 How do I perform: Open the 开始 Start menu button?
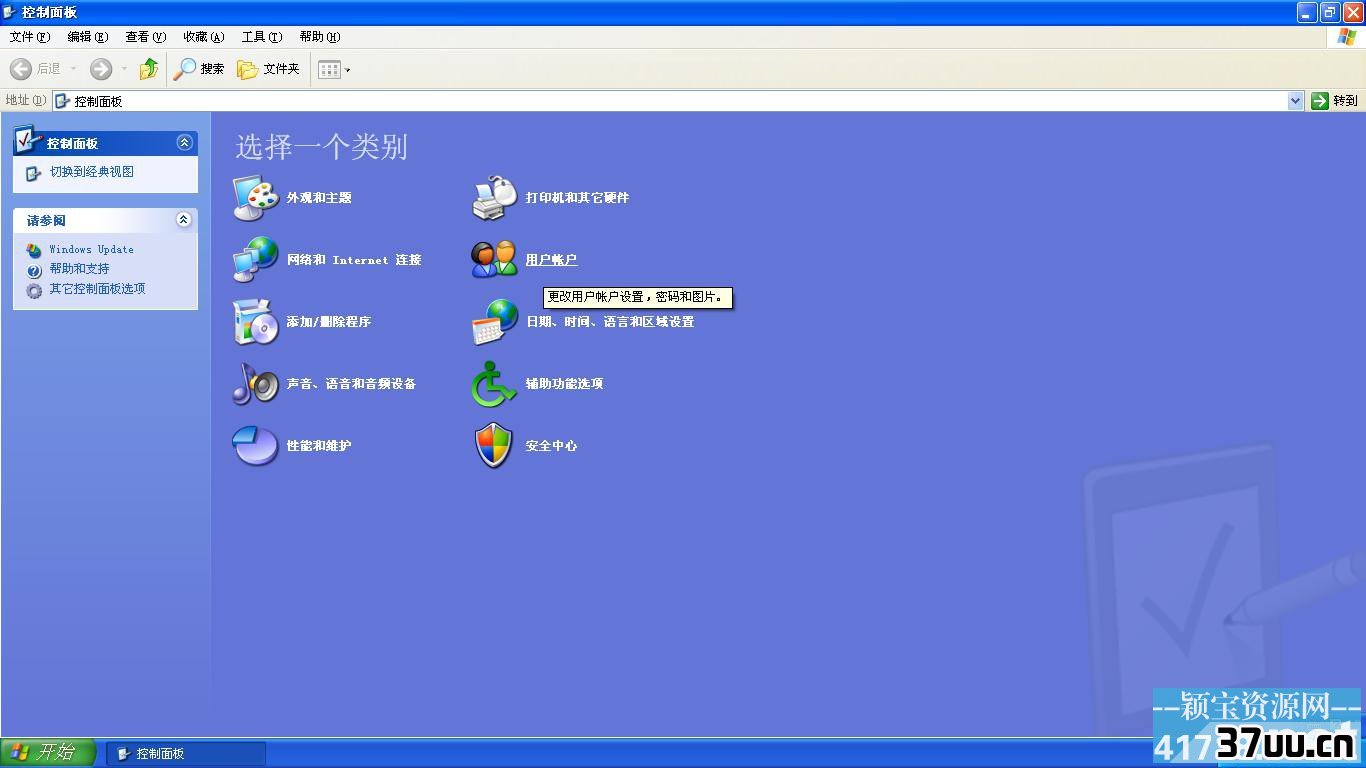point(48,753)
